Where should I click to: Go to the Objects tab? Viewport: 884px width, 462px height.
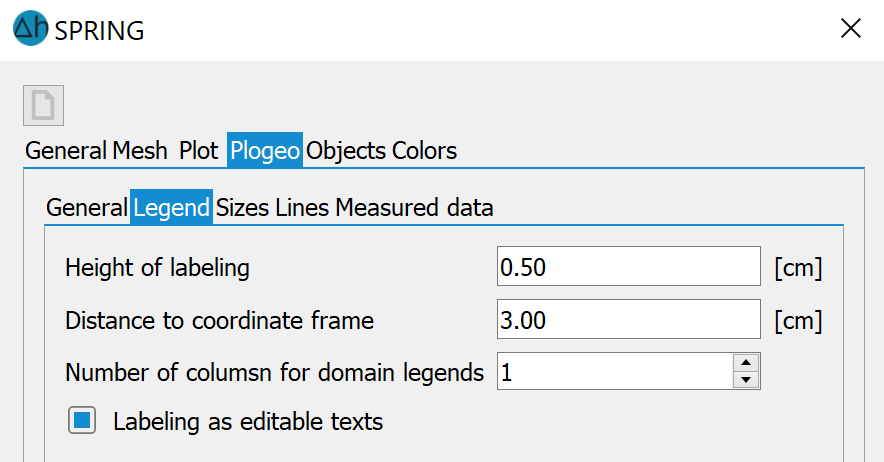pyautogui.click(x=346, y=151)
